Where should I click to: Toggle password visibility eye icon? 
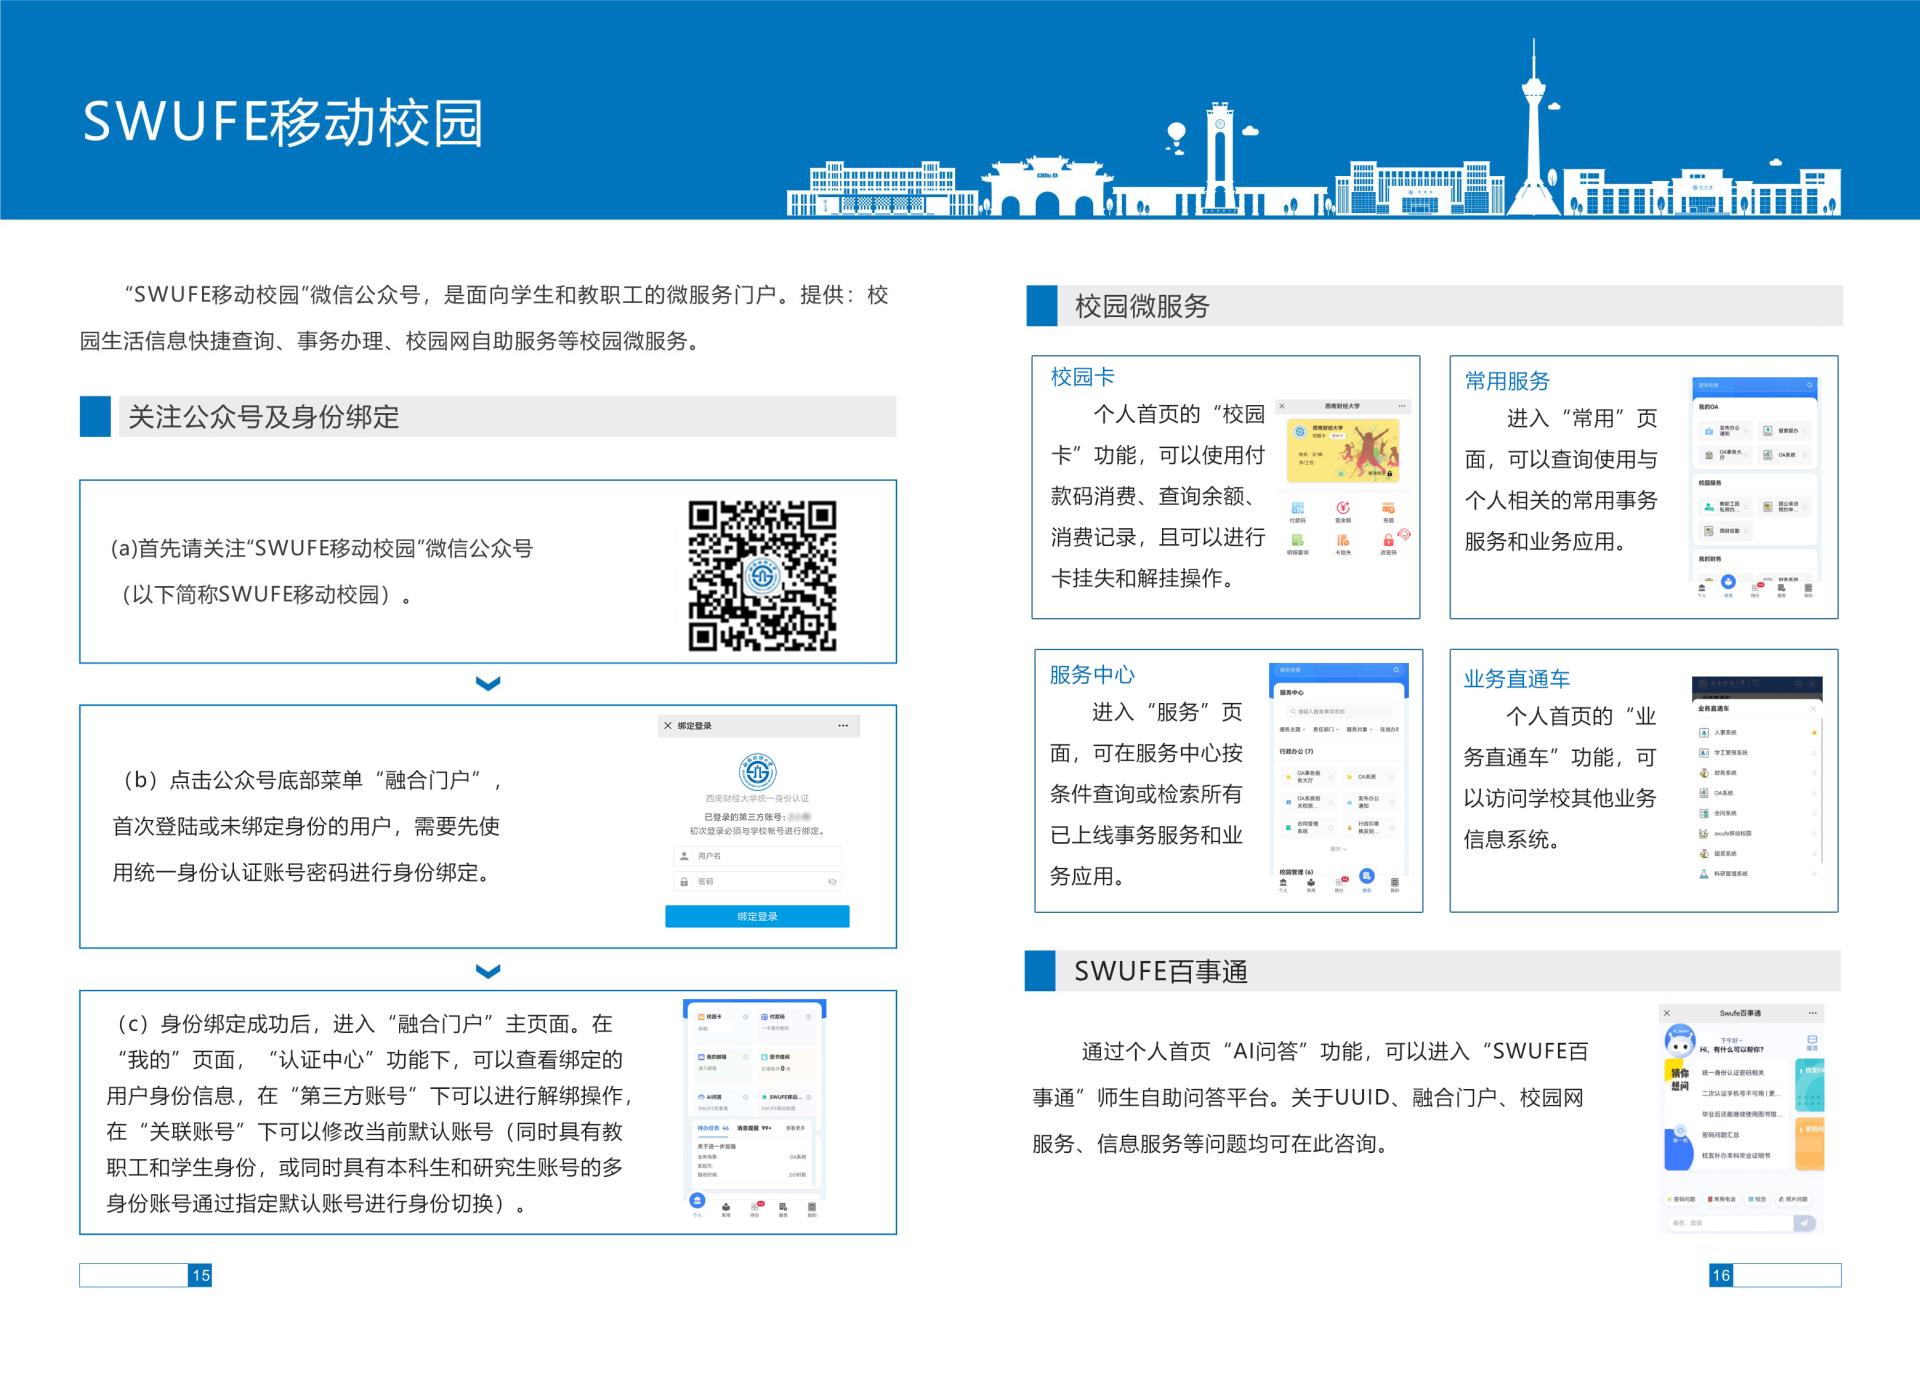[832, 881]
